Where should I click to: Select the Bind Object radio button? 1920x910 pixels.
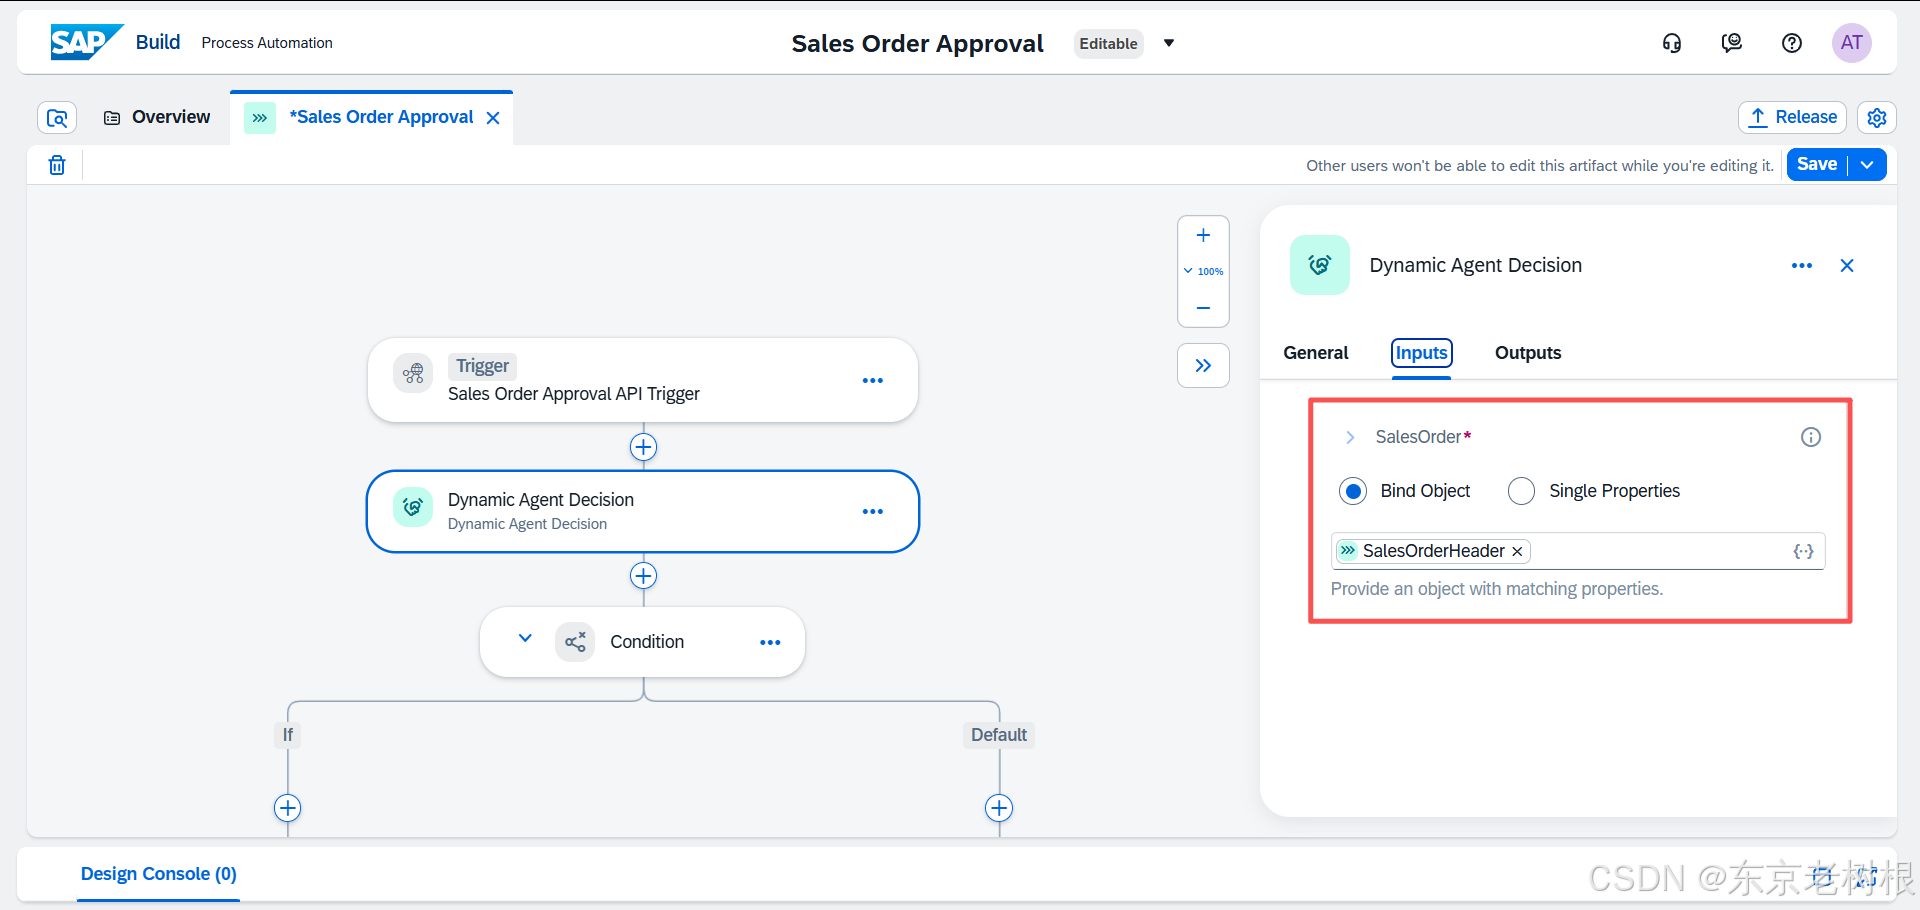point(1353,491)
